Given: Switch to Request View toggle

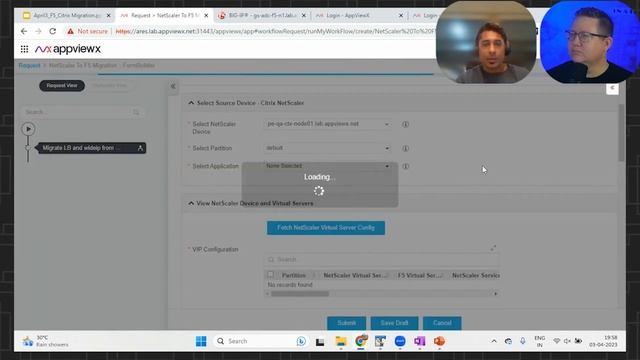Looking at the screenshot, I should coord(62,86).
